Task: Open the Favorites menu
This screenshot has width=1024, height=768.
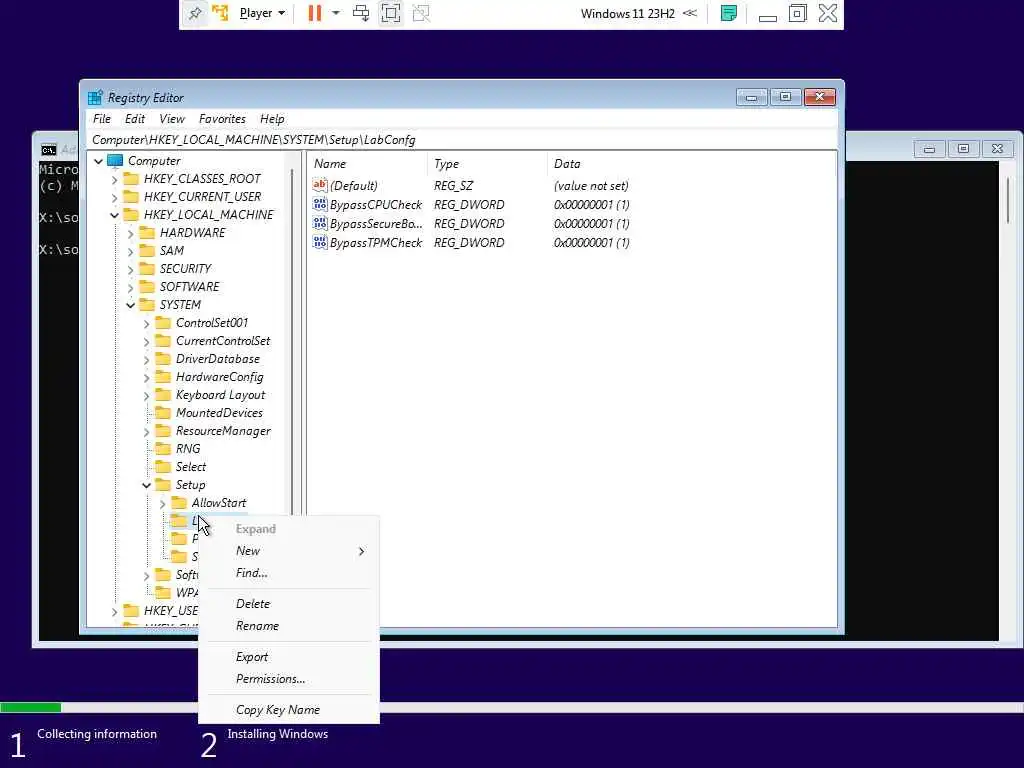Action: coord(222,119)
